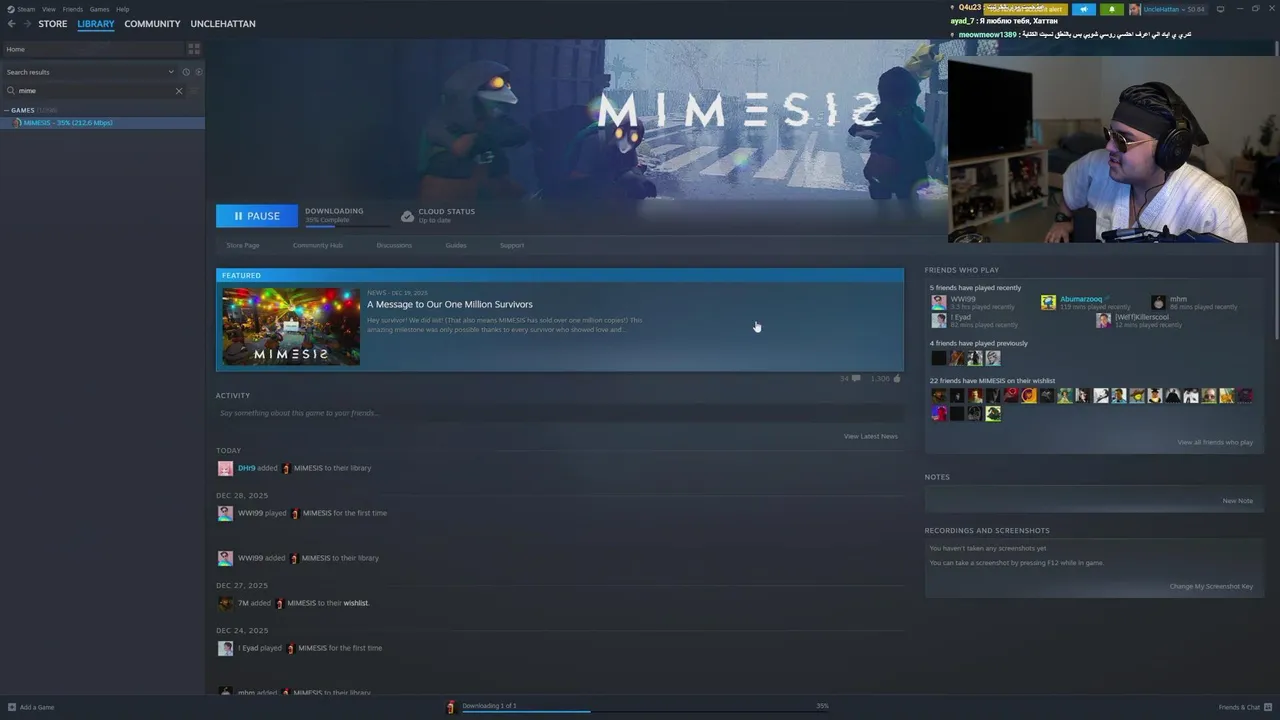Click the Home button in library sidebar
Screen dimensions: 1280x720
click(93, 49)
